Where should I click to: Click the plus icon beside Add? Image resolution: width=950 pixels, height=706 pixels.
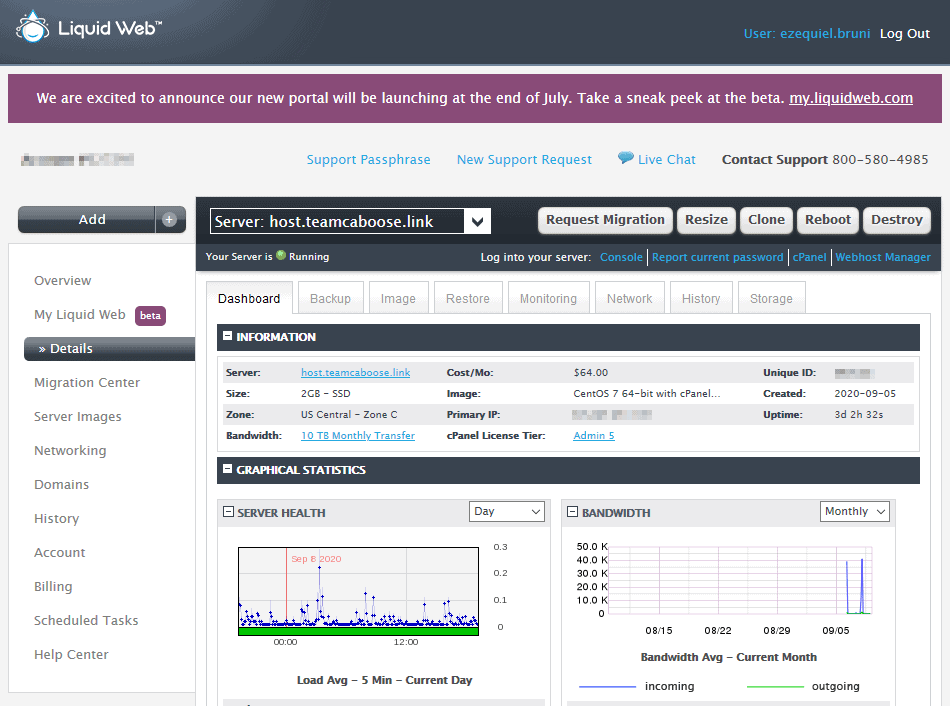click(170, 219)
